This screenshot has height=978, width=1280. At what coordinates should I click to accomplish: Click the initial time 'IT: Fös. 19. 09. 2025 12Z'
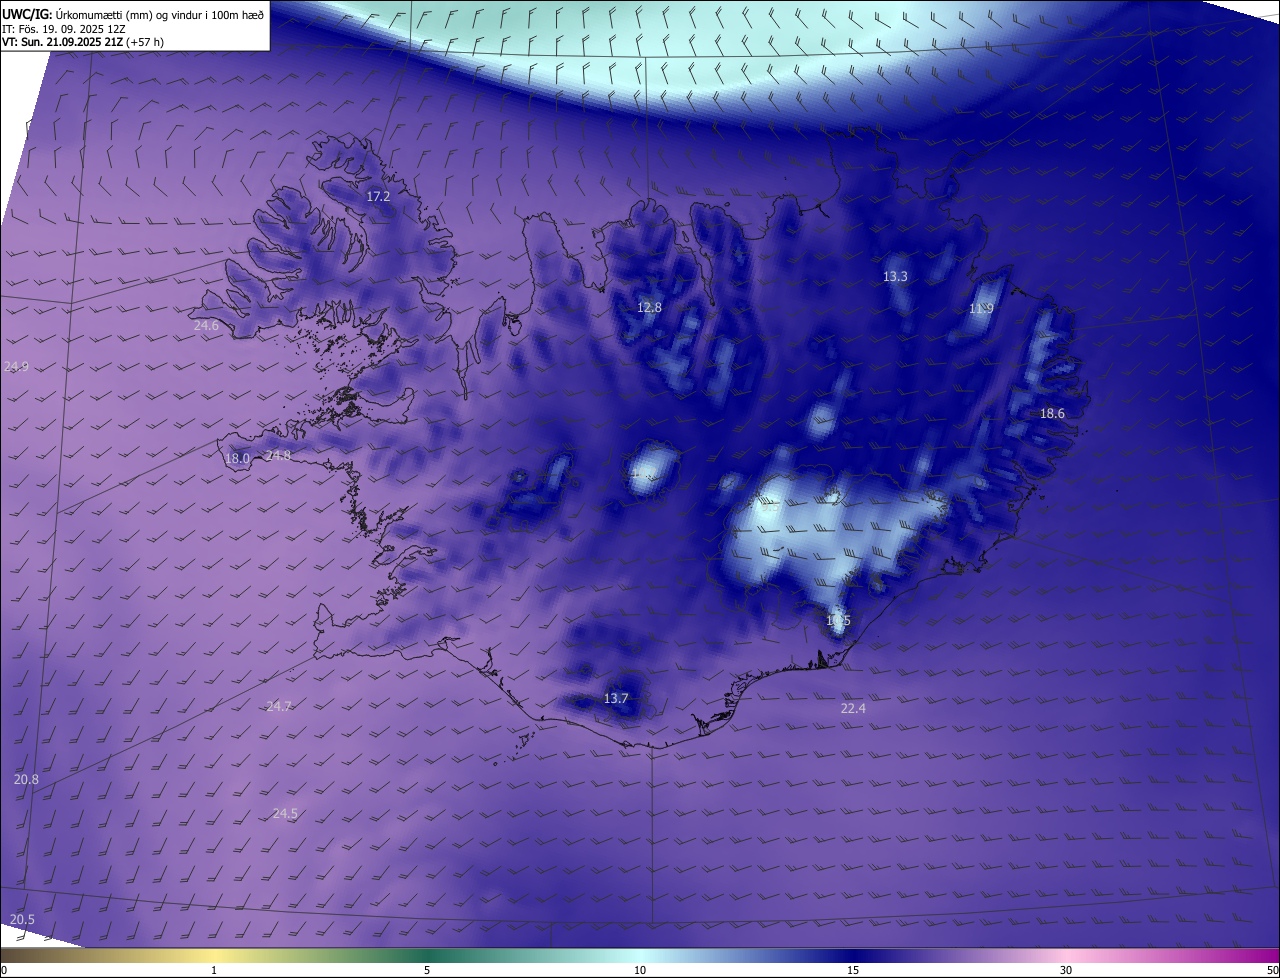tap(64, 28)
